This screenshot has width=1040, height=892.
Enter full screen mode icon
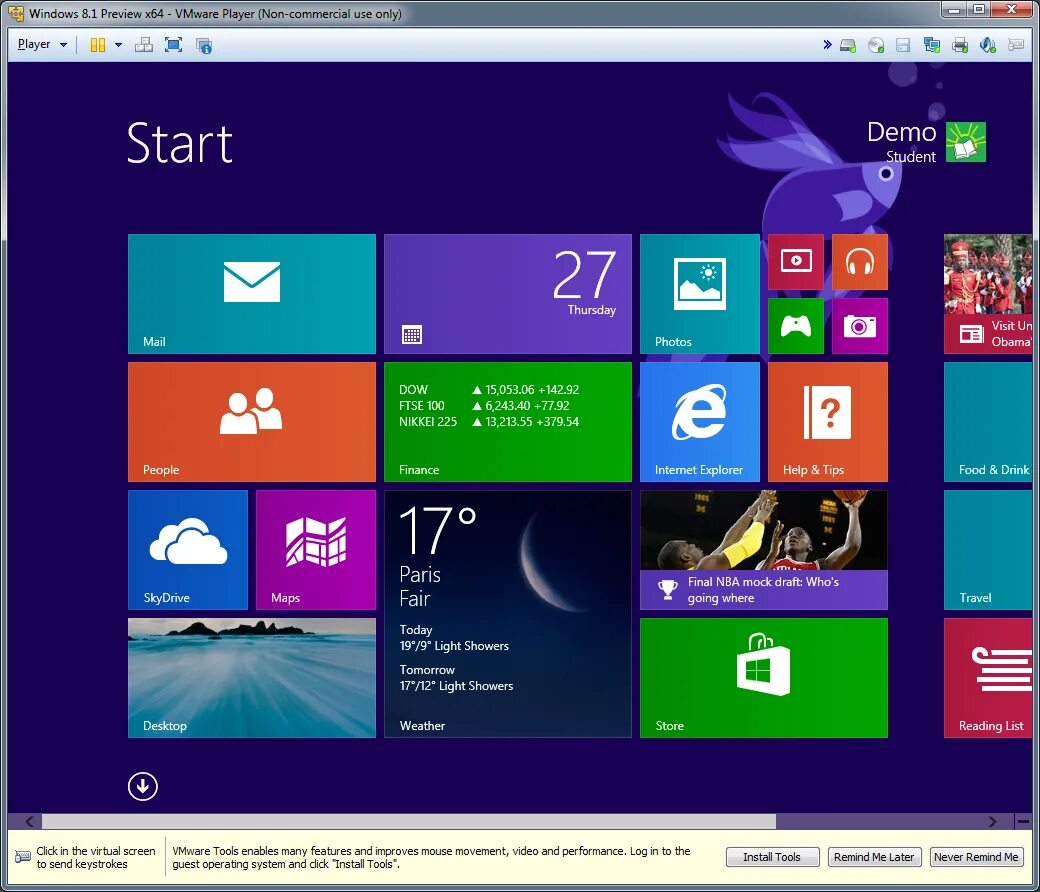click(x=173, y=44)
